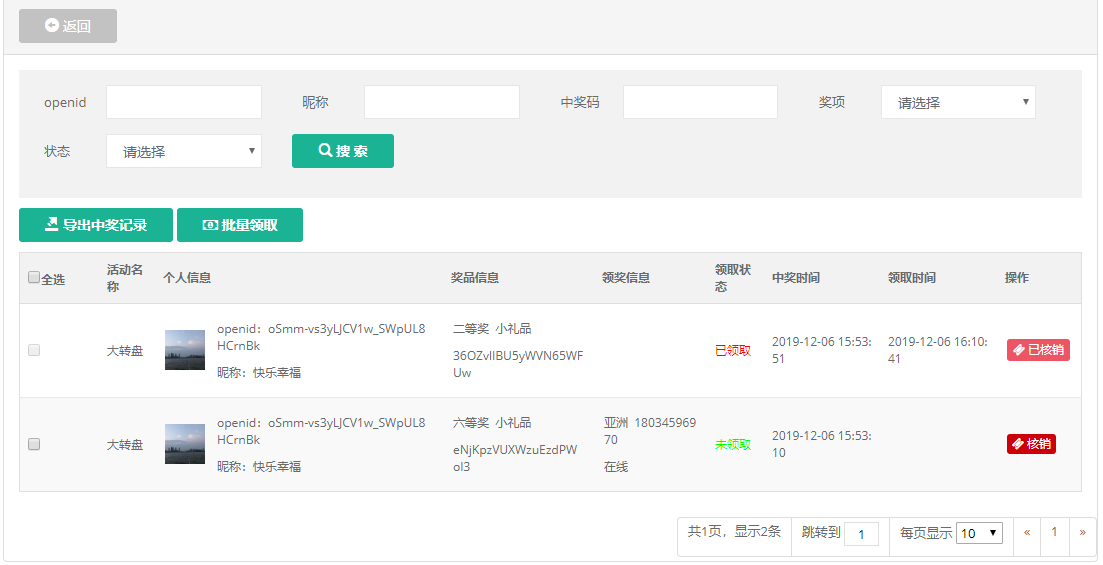
Task: Click code 36OZvIIBU5yWVN65WFUw
Action: tap(518, 364)
